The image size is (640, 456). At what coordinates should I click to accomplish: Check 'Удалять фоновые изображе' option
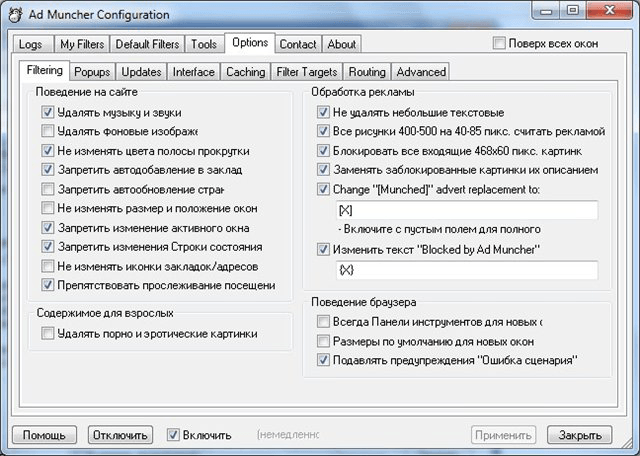(x=47, y=131)
